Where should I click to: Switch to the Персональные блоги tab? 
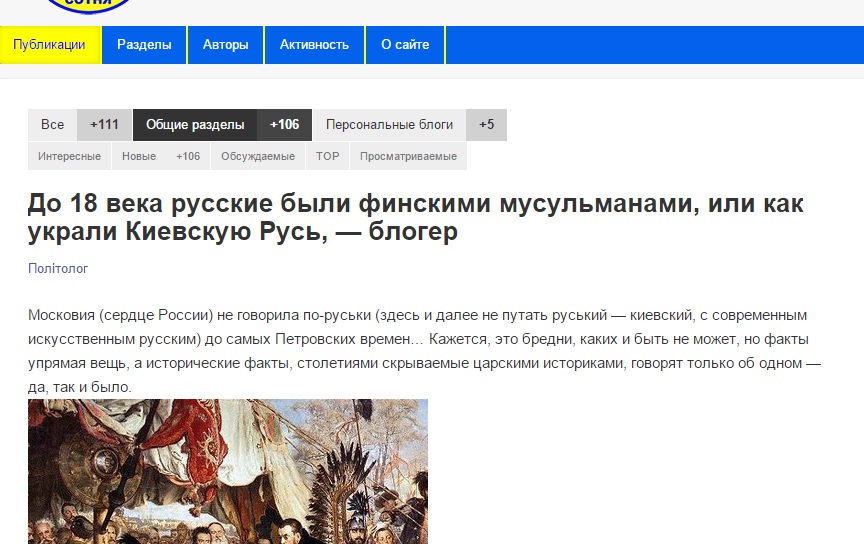389,125
